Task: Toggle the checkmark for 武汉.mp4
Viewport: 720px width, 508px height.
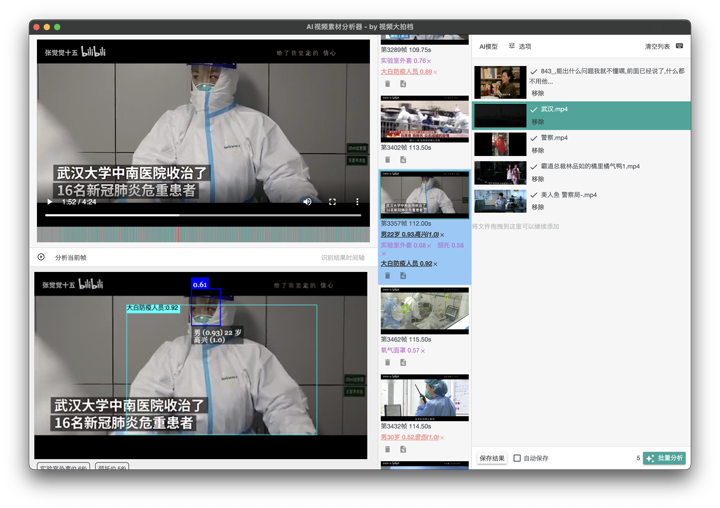Action: [534, 109]
